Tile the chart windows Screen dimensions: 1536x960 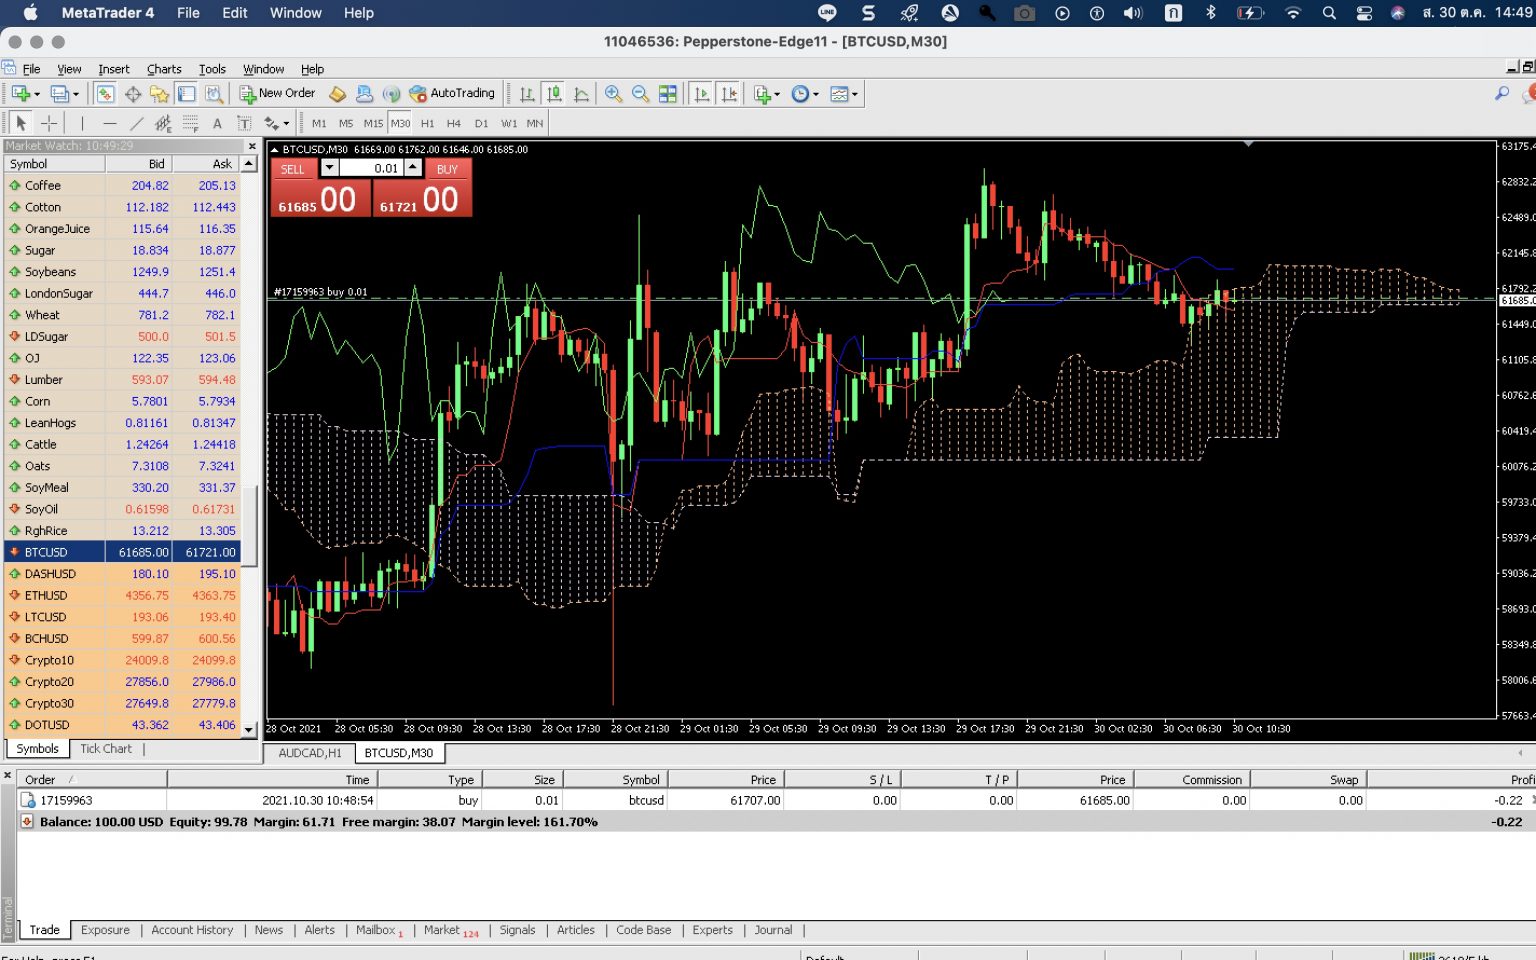[x=668, y=93]
